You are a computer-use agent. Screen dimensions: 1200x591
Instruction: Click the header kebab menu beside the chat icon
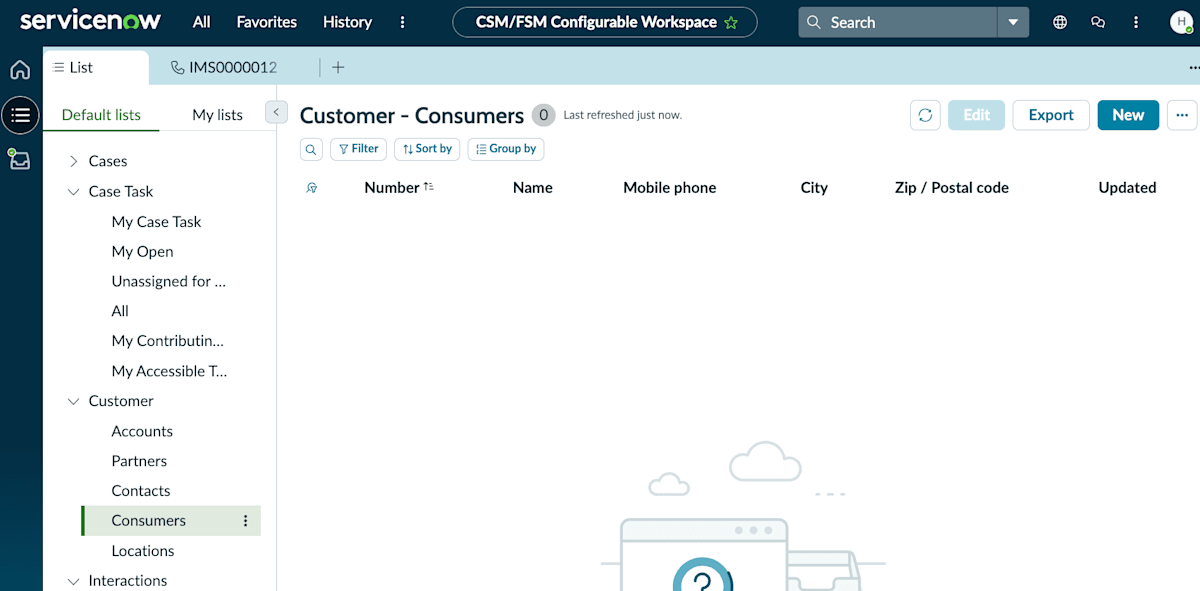1136,22
